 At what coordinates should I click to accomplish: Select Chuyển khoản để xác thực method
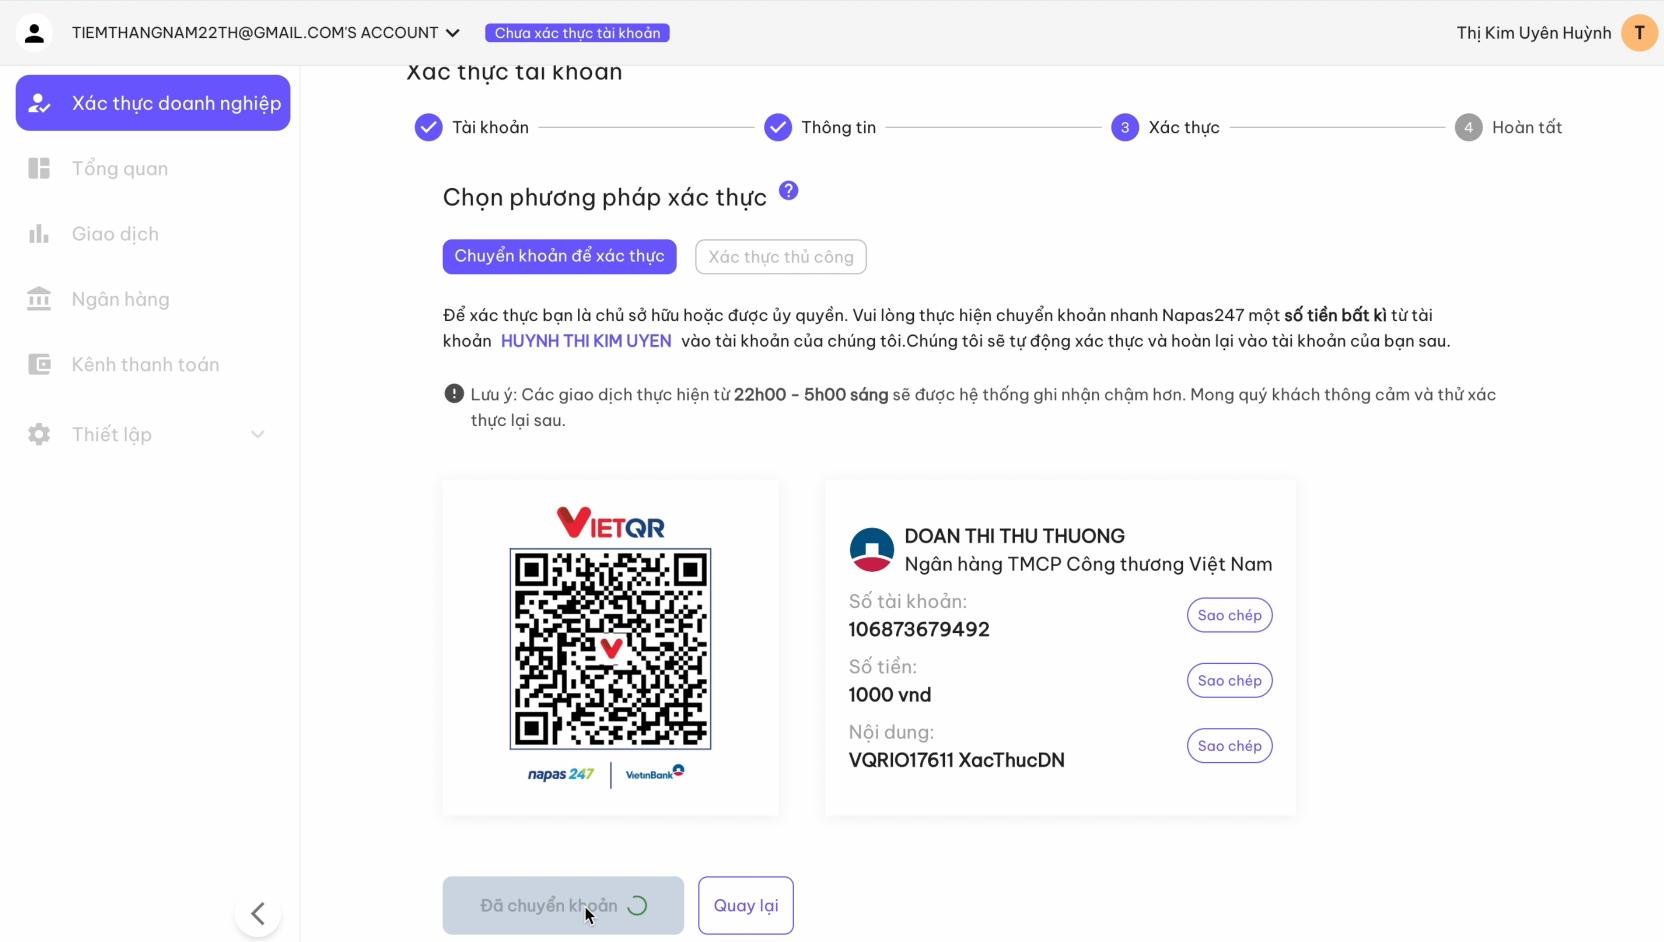click(x=559, y=256)
